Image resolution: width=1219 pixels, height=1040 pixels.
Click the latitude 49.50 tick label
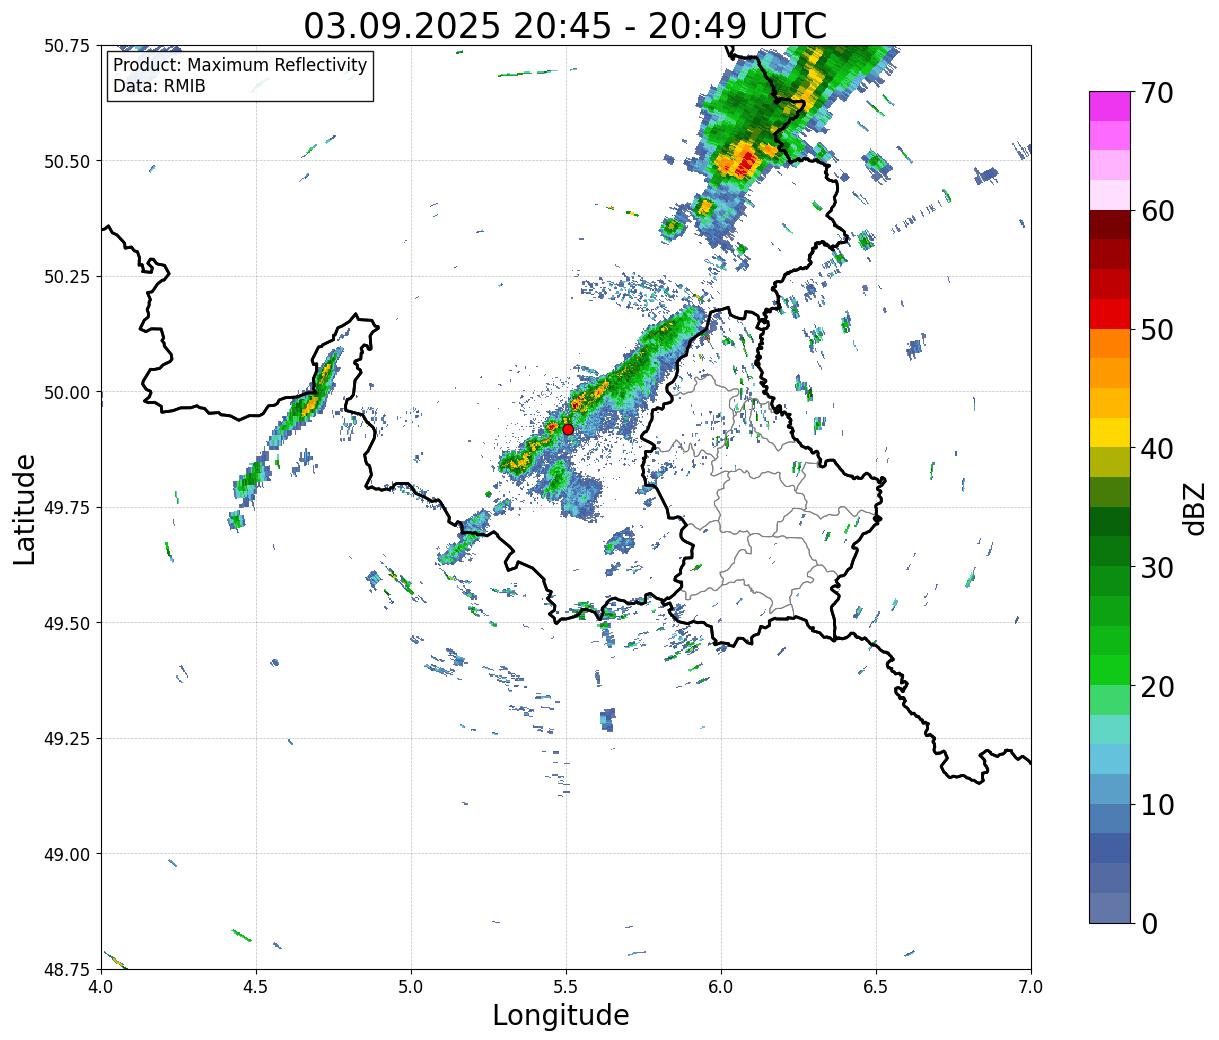66,623
